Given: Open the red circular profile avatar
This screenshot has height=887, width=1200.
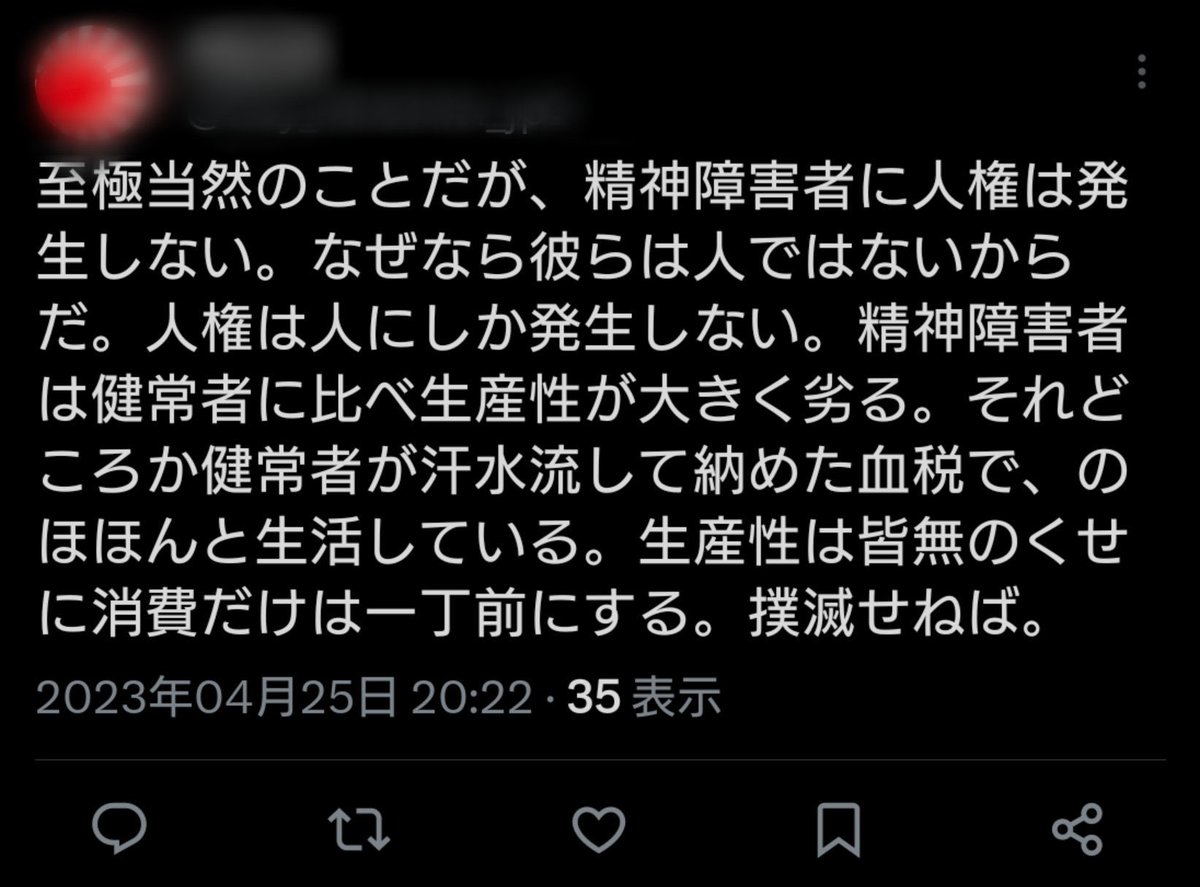Looking at the screenshot, I should pyautogui.click(x=92, y=84).
